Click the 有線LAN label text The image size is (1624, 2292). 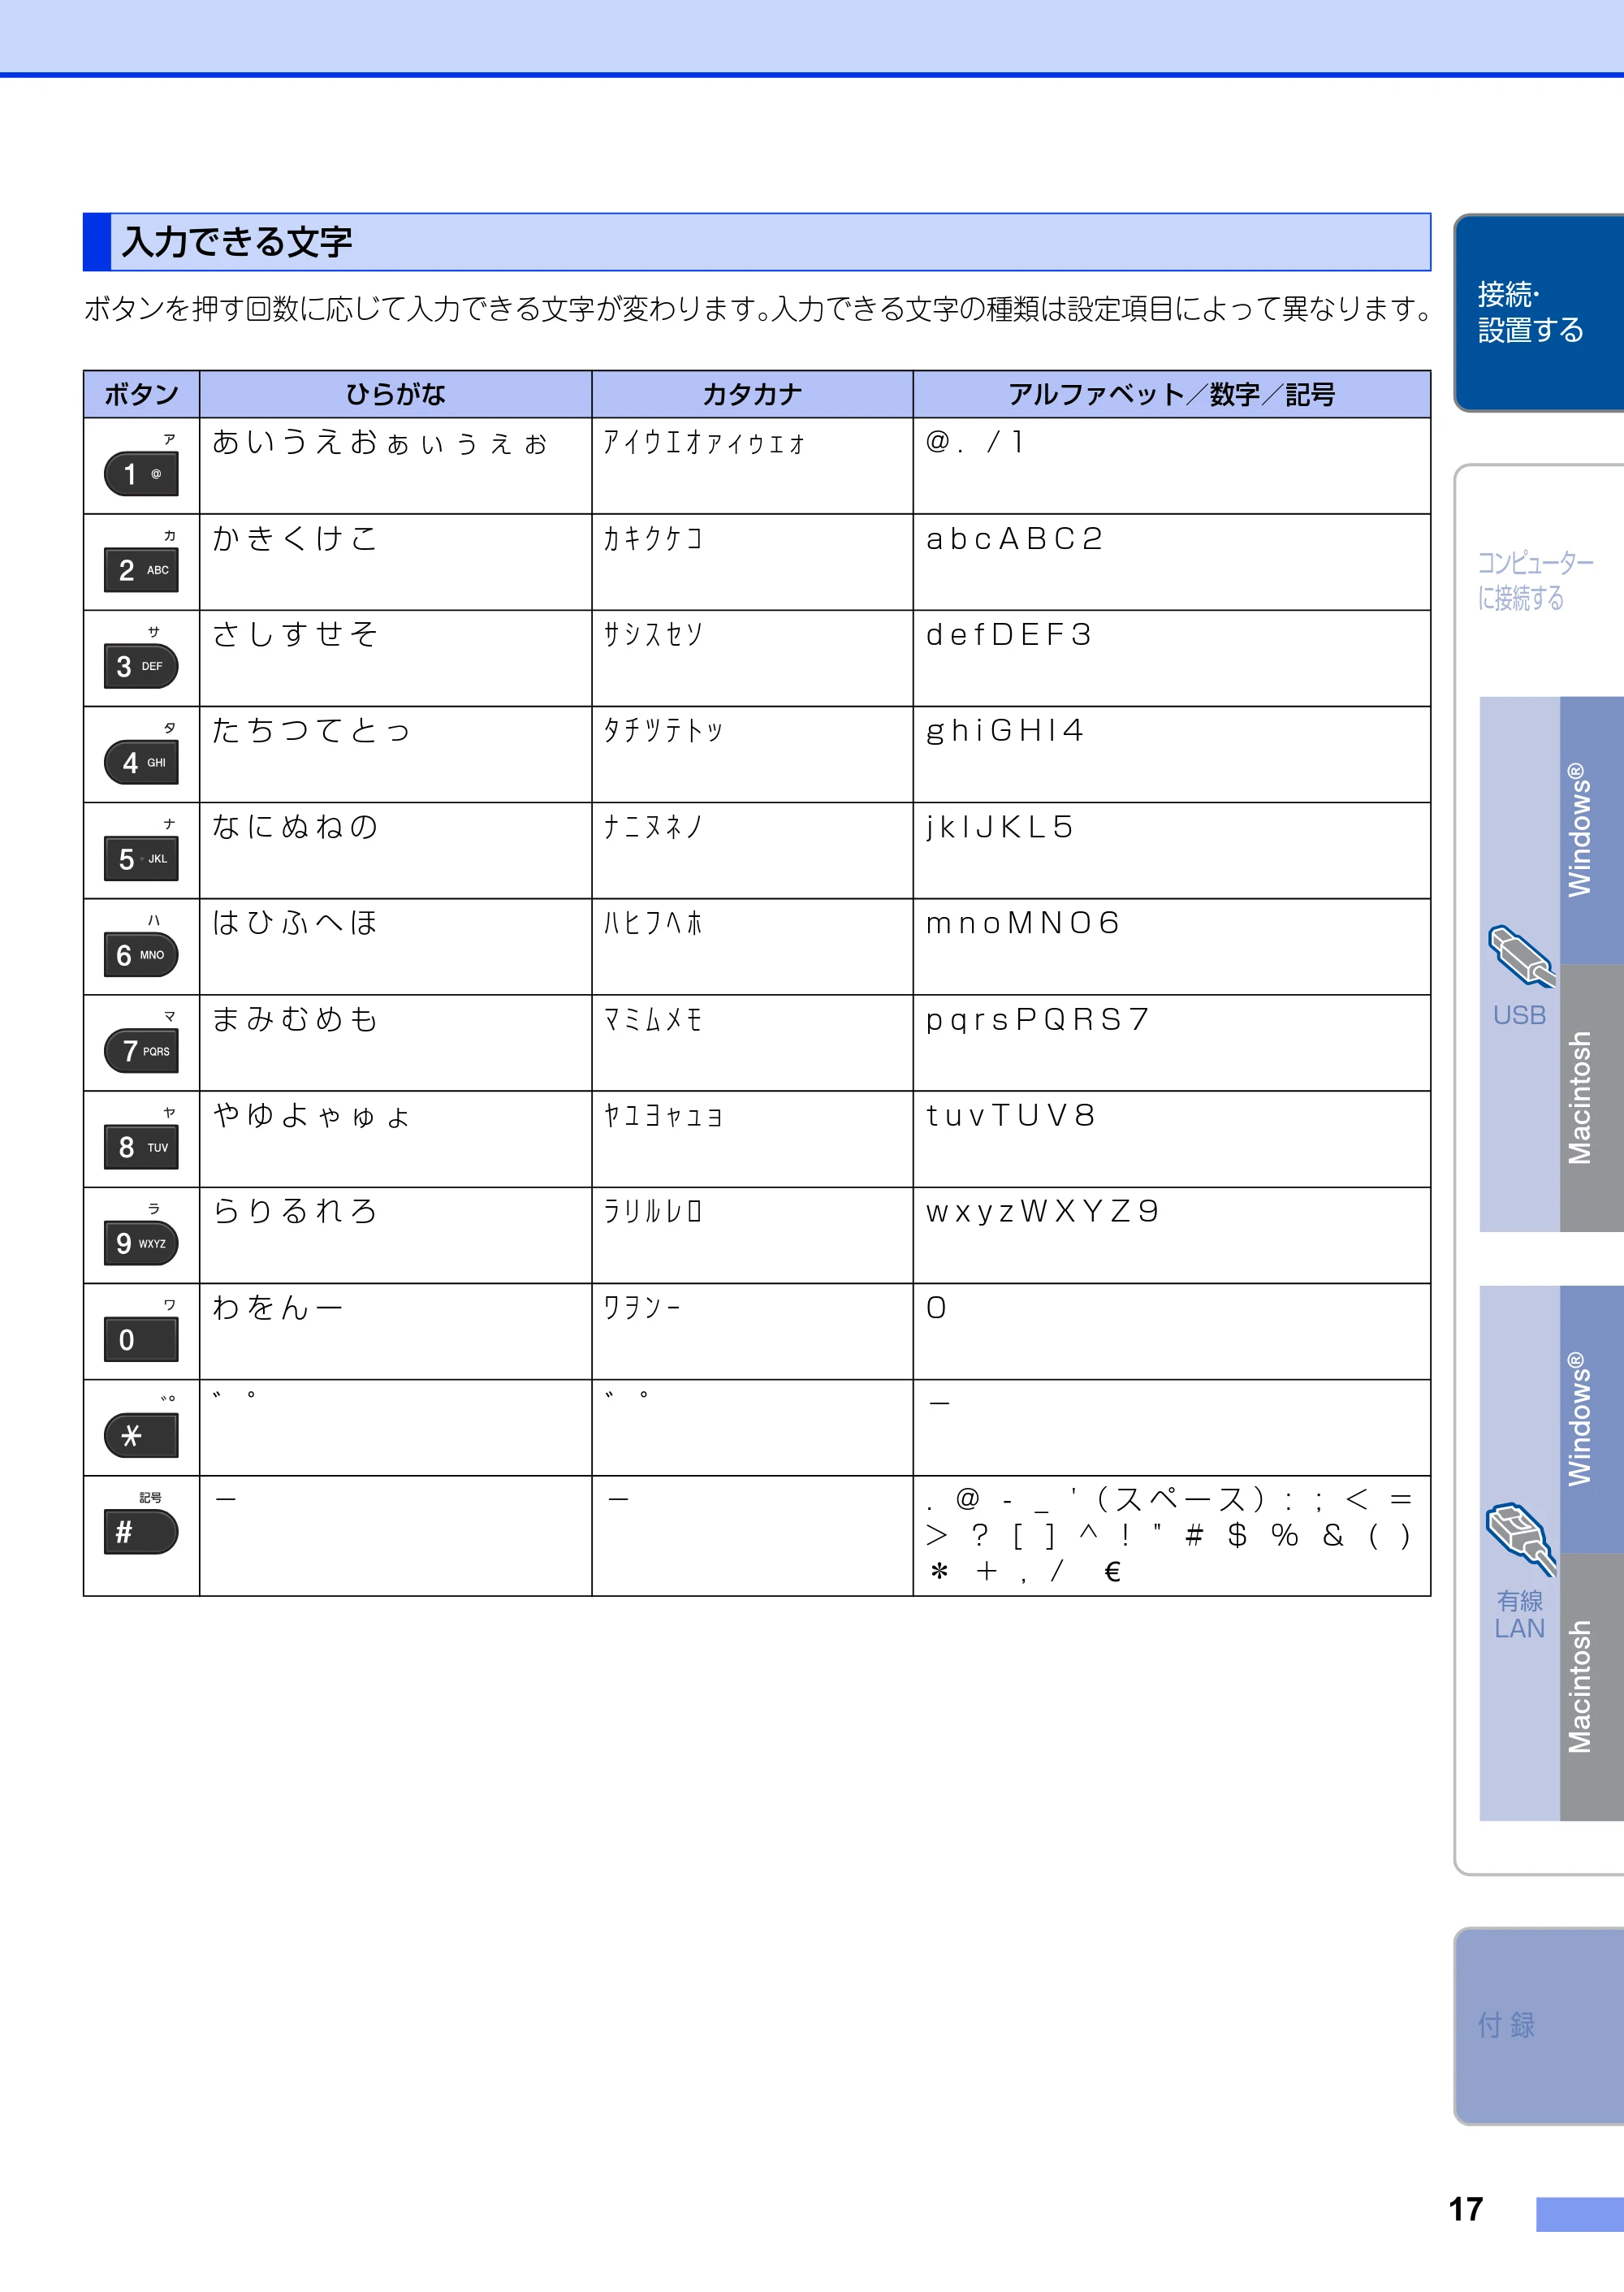(x=1519, y=1614)
